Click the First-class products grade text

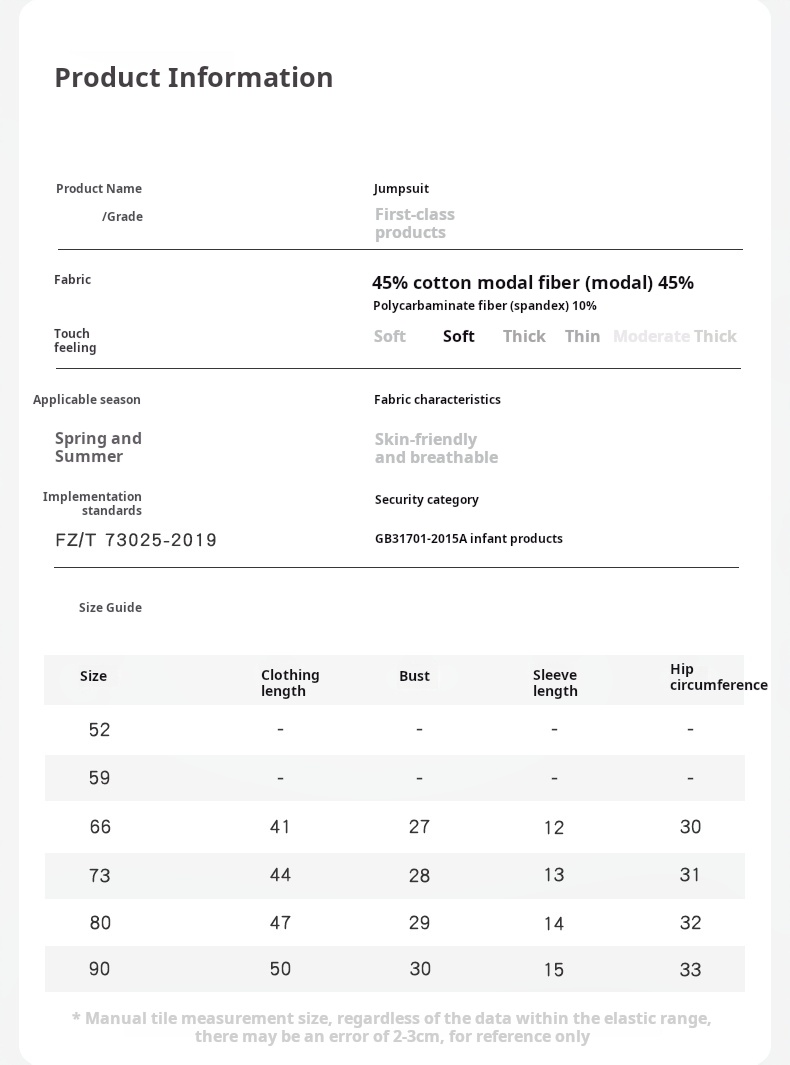pyautogui.click(x=414, y=223)
